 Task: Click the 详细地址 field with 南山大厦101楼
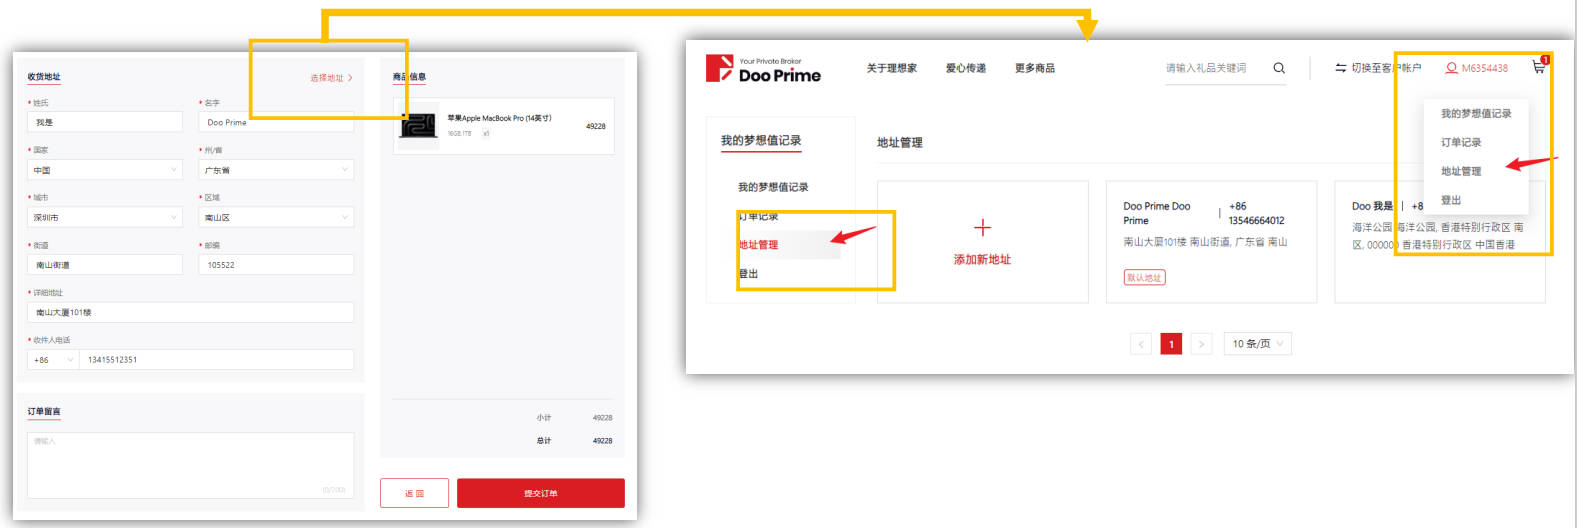191,312
